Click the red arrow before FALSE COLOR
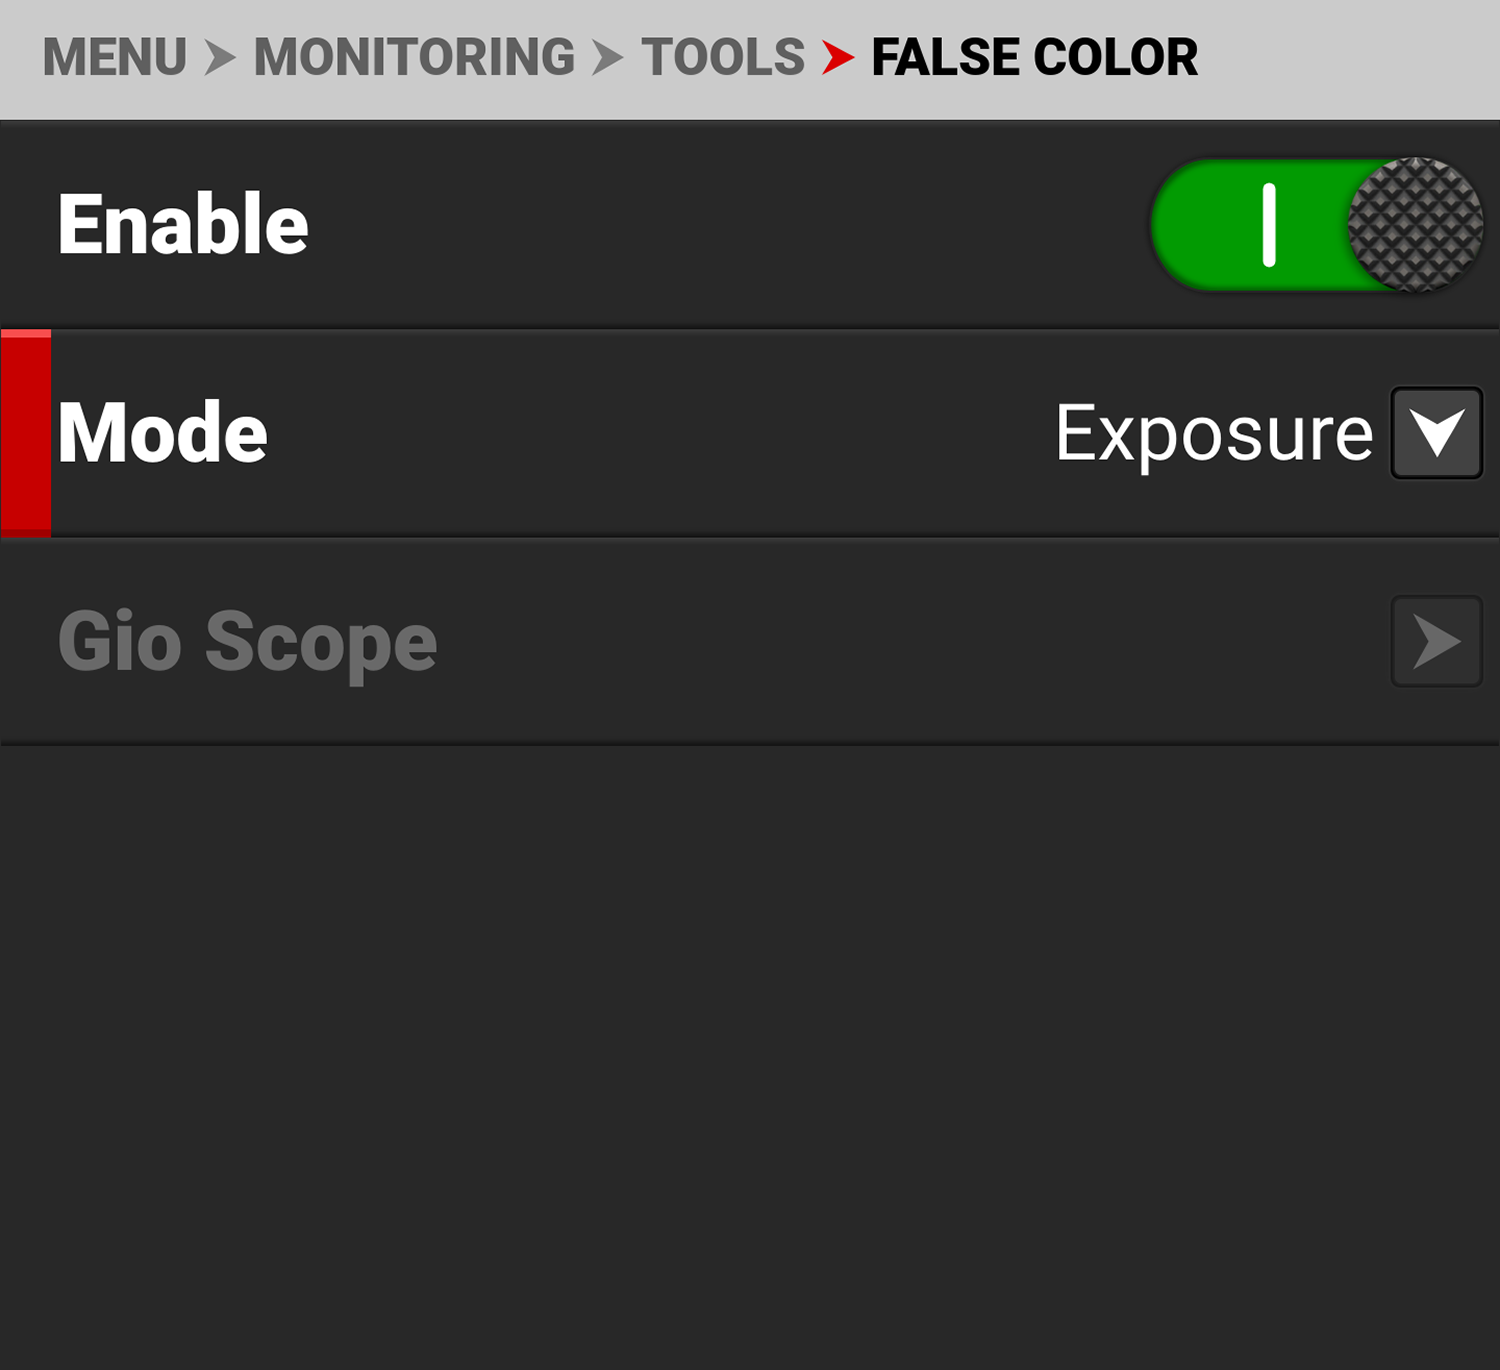1500x1370 pixels. pos(837,57)
